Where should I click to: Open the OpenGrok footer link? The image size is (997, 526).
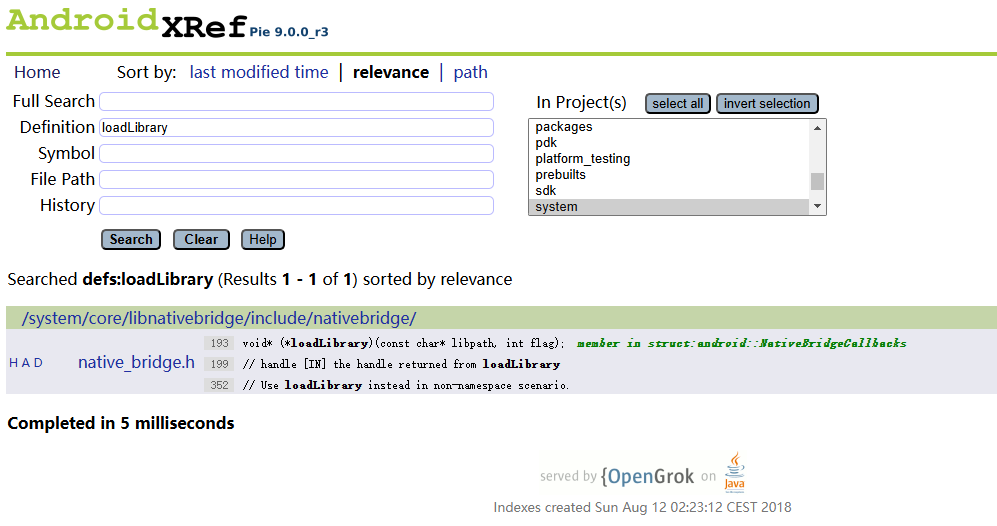coord(647,476)
